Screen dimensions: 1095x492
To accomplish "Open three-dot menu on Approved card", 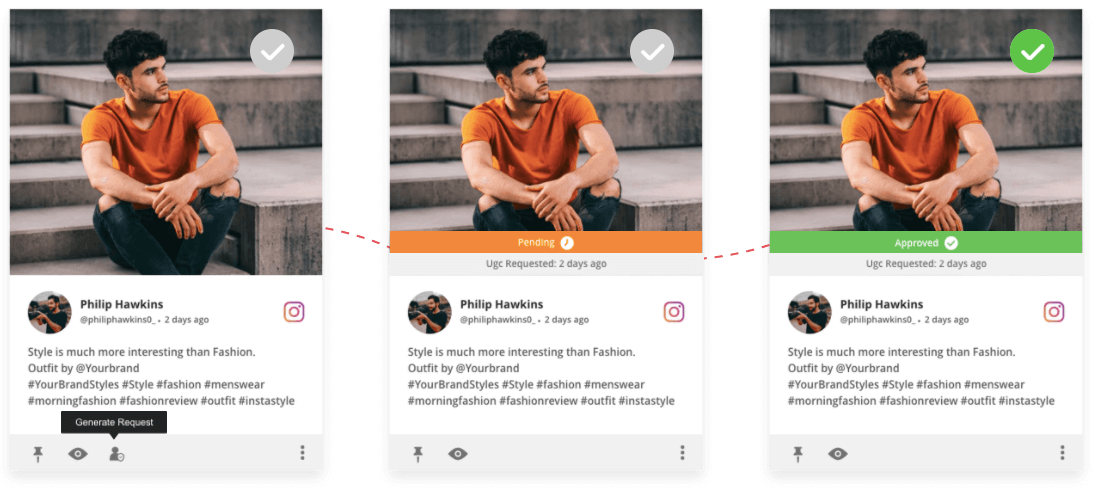I will (x=1062, y=453).
